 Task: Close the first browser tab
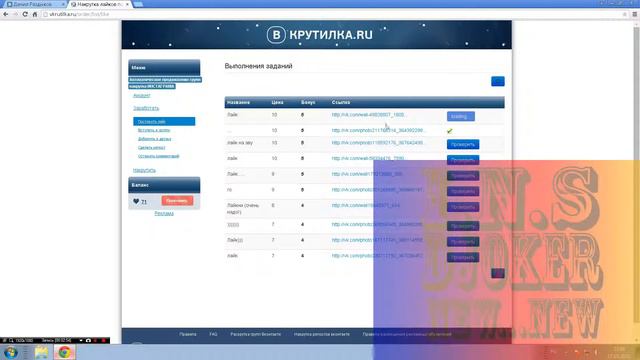point(63,4)
